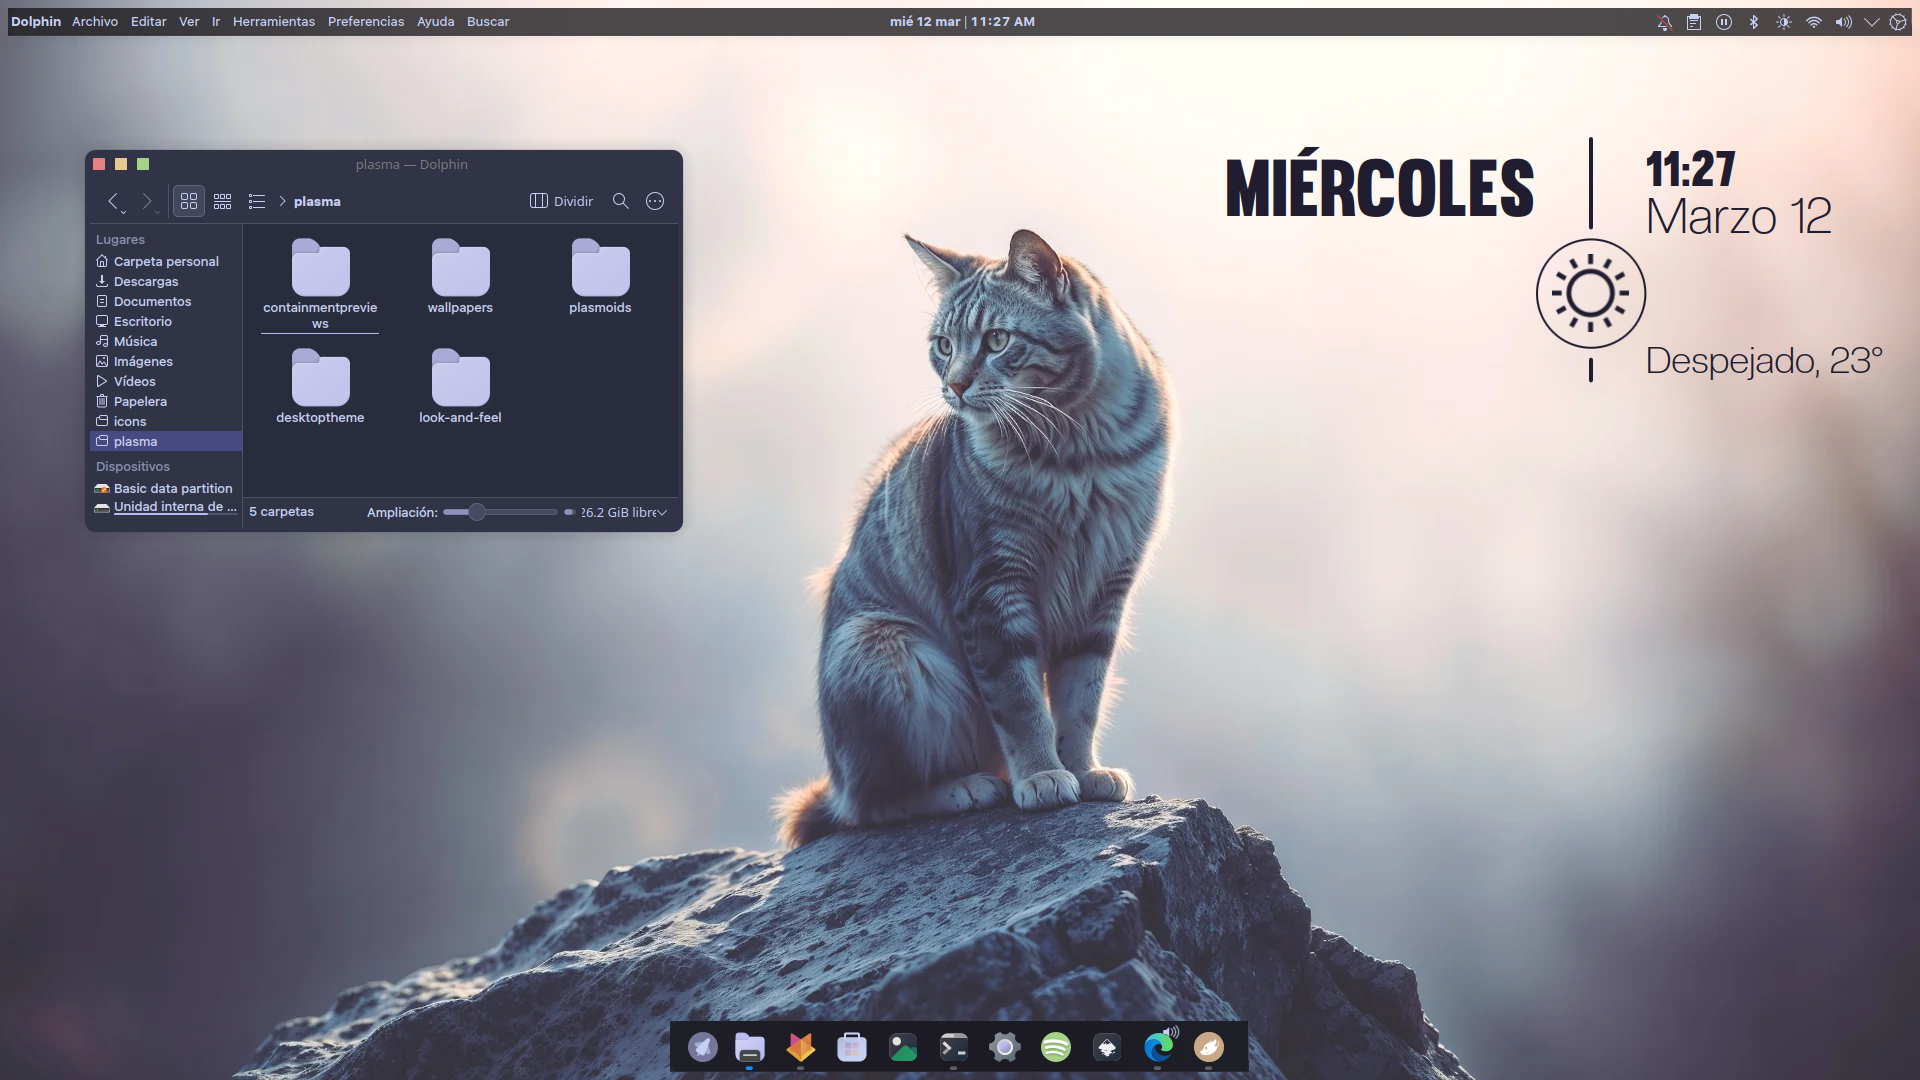The image size is (1920, 1080).
Task: Open the Ver menu
Action: [189, 21]
